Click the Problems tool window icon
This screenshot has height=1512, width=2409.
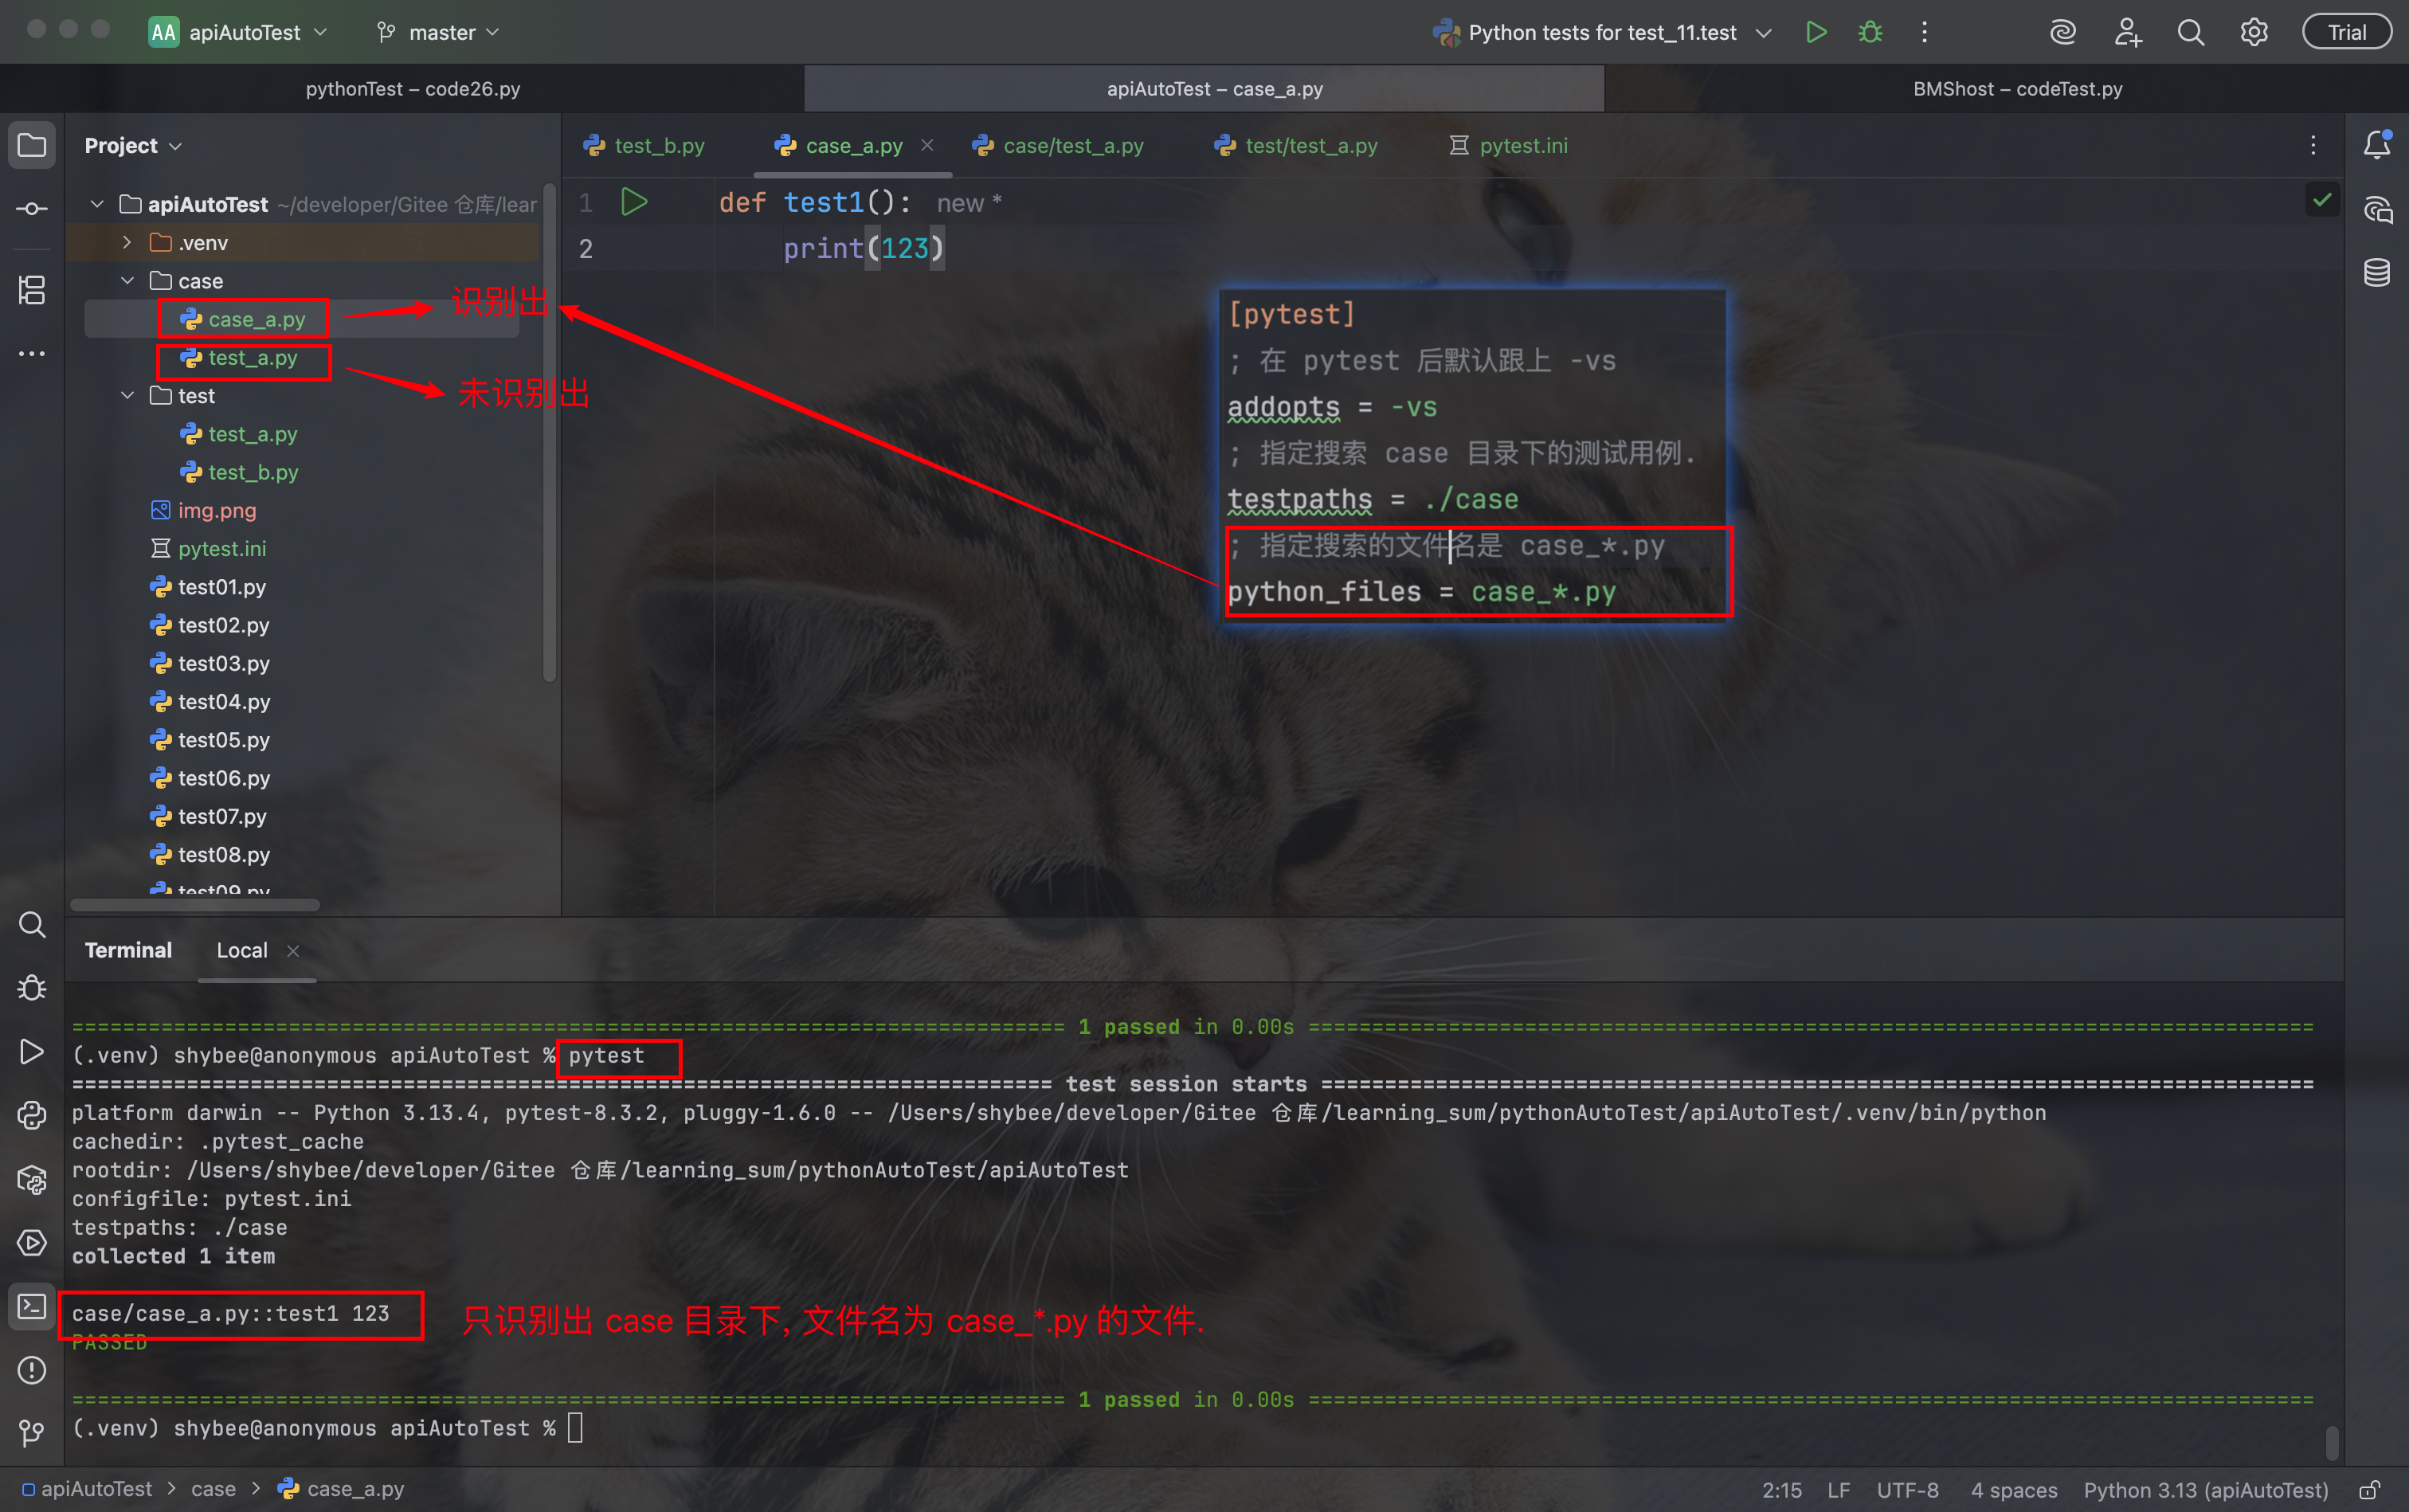point(32,1369)
